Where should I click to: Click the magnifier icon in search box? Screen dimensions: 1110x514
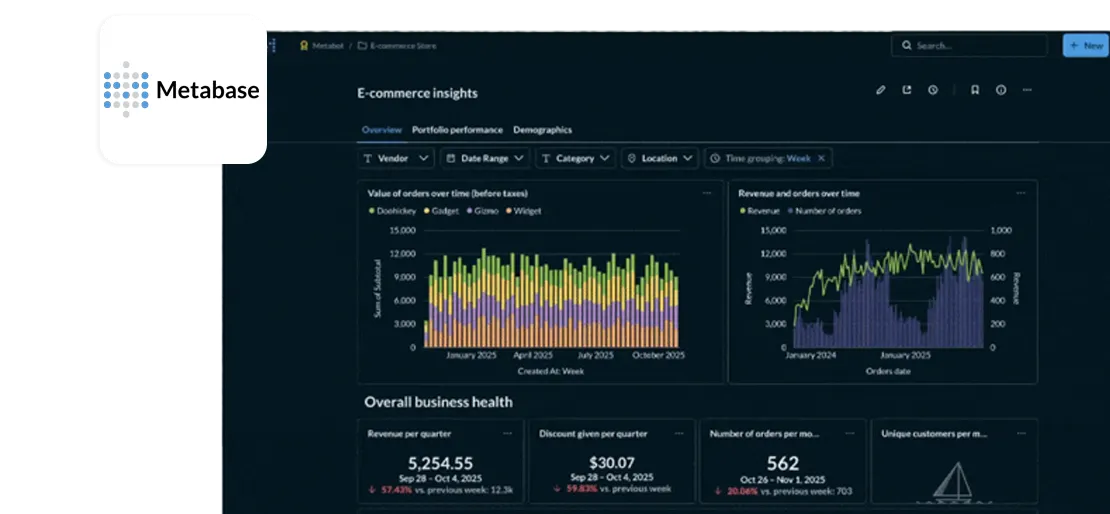point(906,45)
